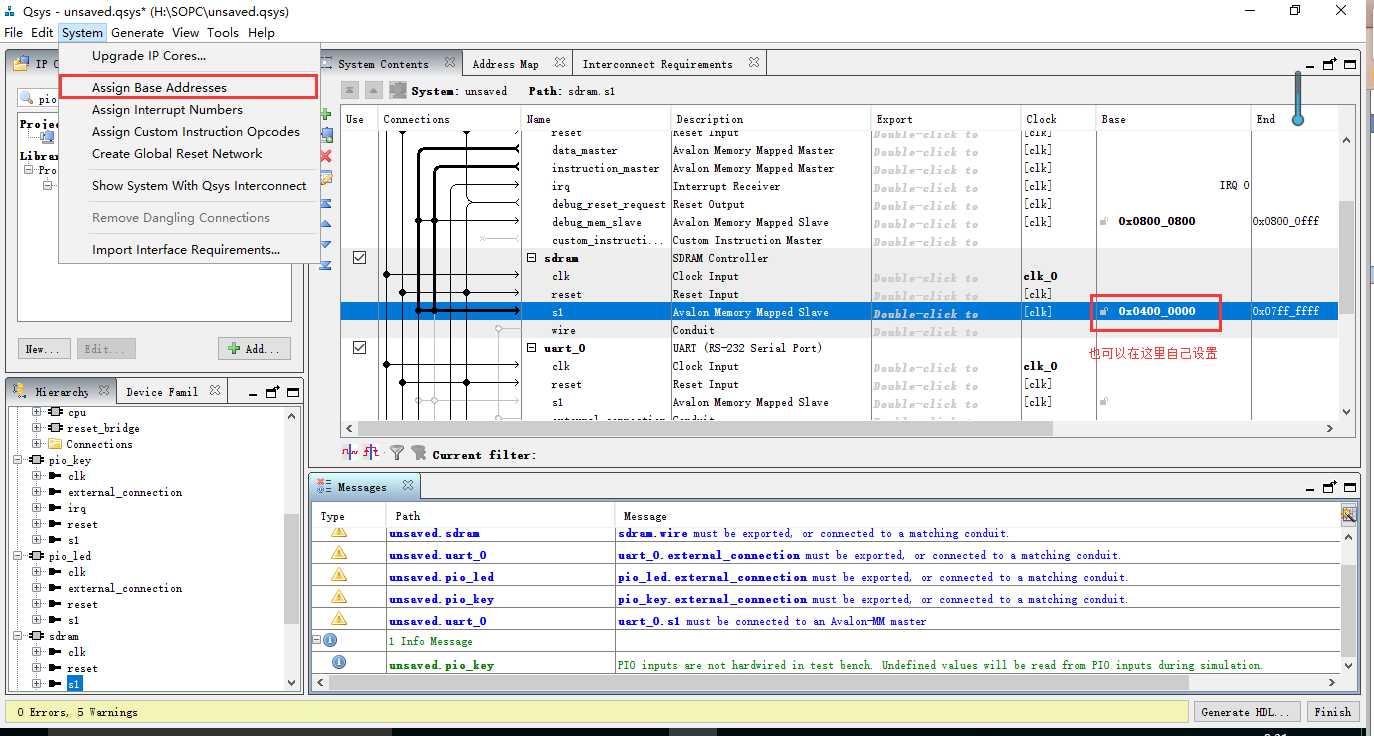
Task: Choose Show System With Qsys Interconnect
Action: [188, 186]
